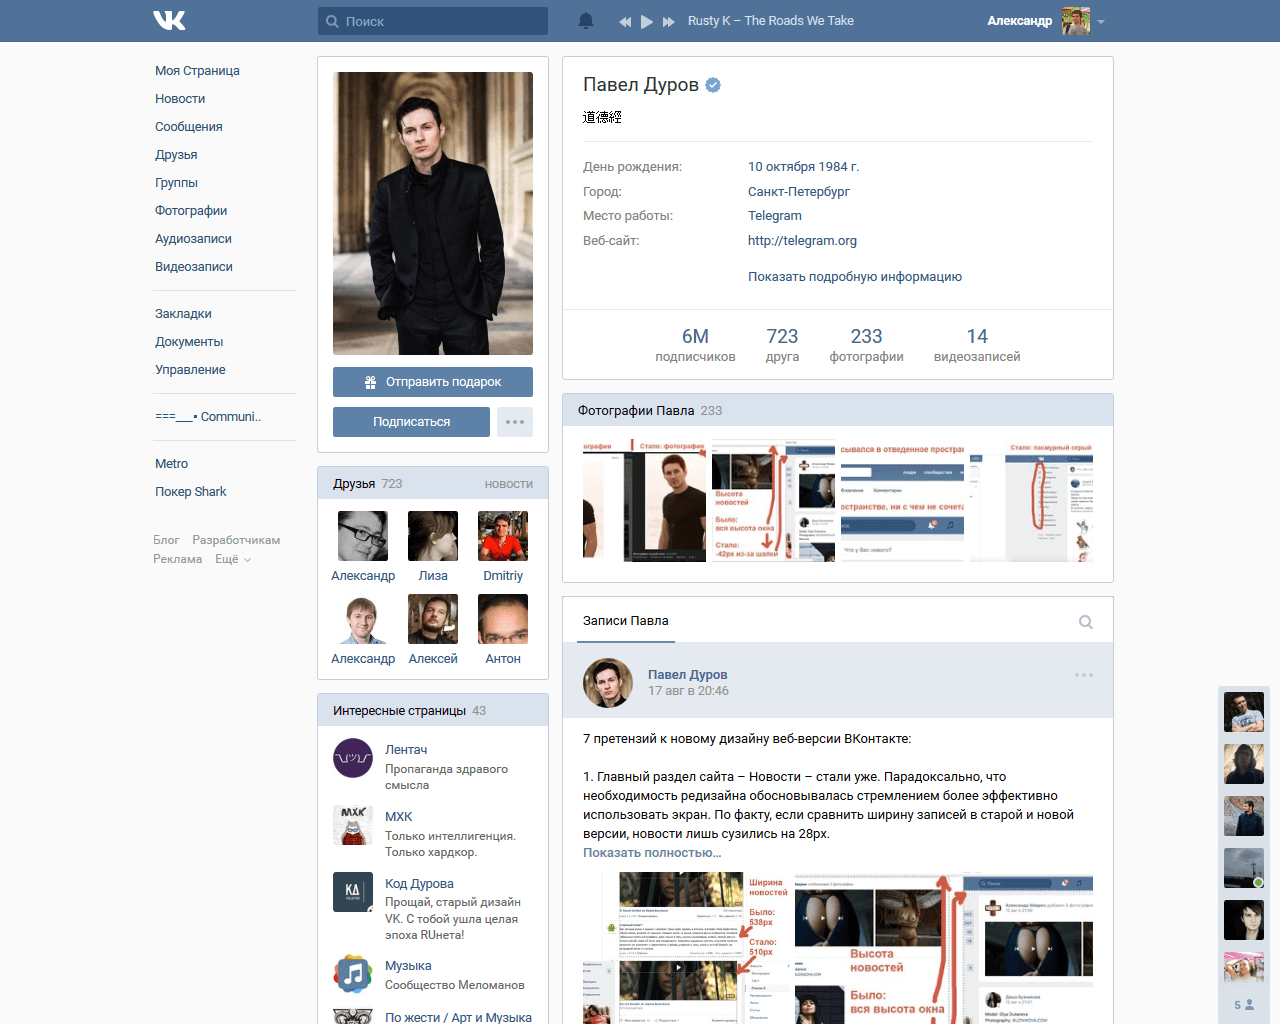Open account dropdown arrow near Александр
The height and width of the screenshot is (1024, 1280).
point(1101,22)
